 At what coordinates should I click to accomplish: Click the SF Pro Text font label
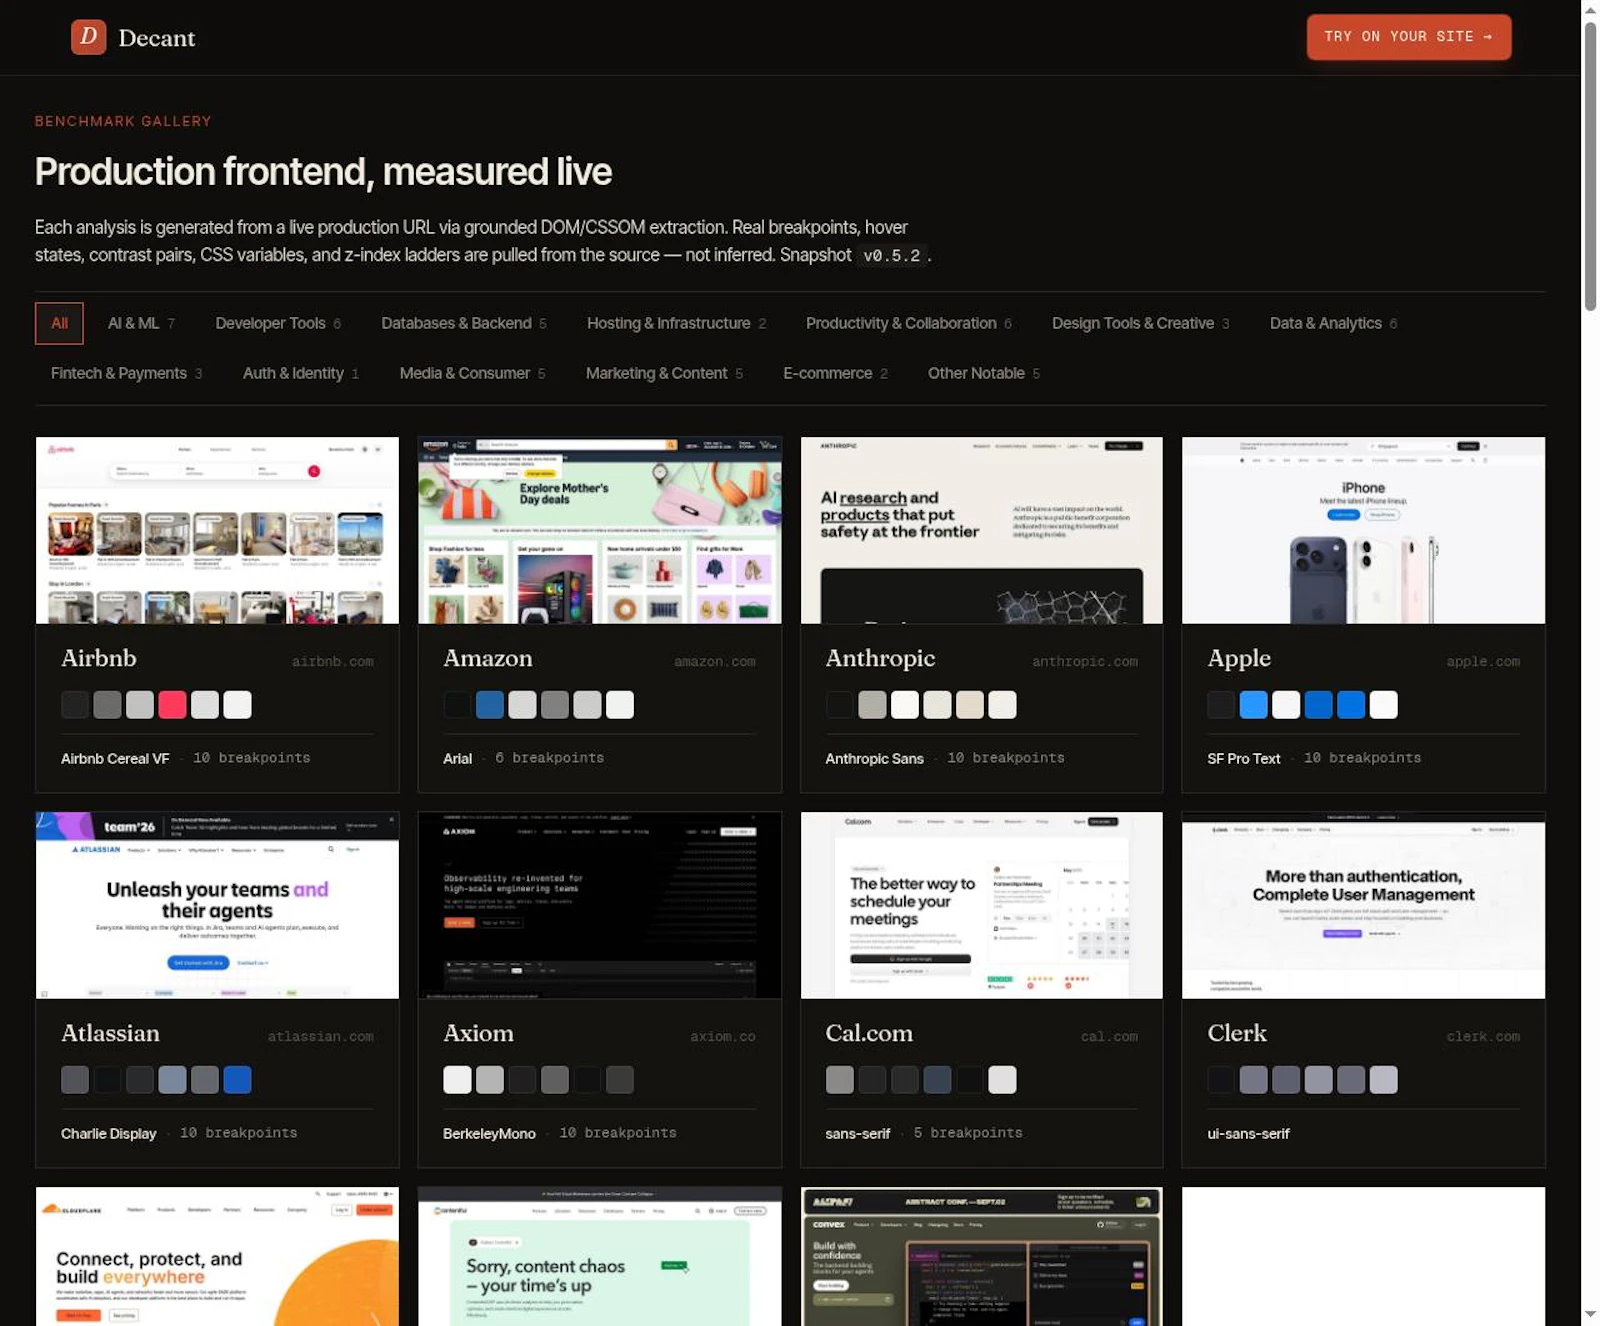1243,758
